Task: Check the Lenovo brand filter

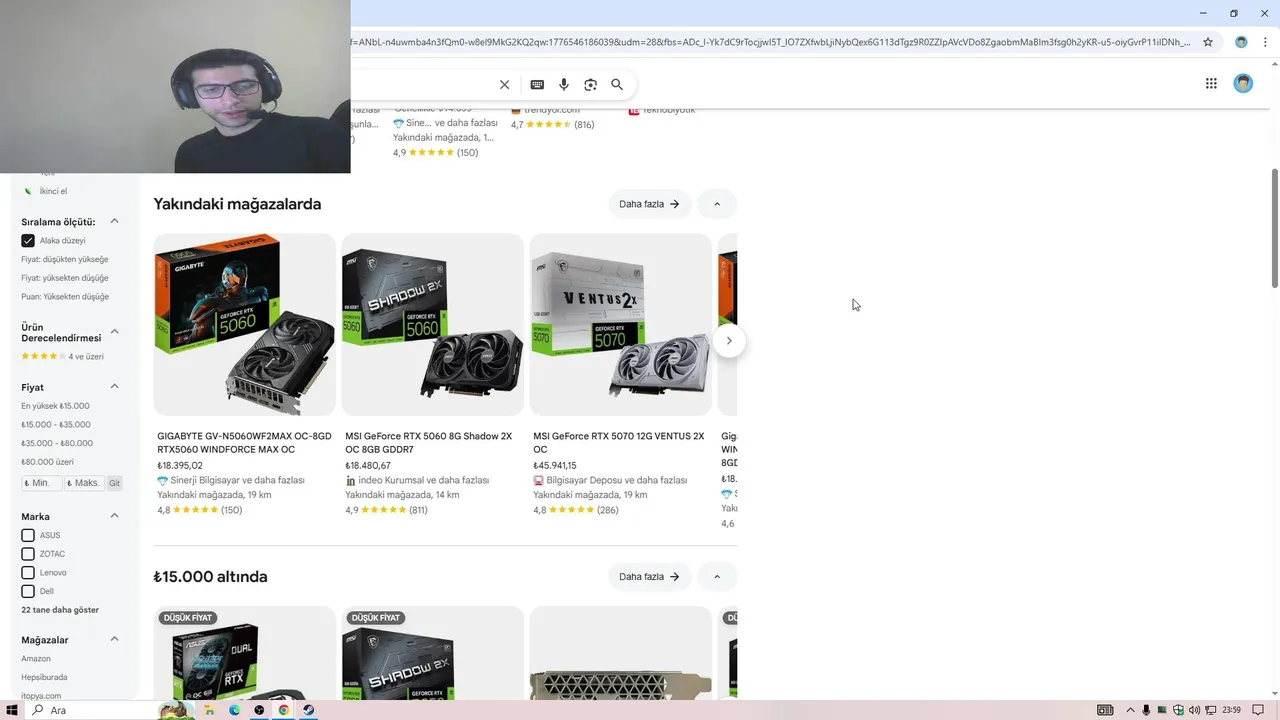Action: tap(28, 573)
